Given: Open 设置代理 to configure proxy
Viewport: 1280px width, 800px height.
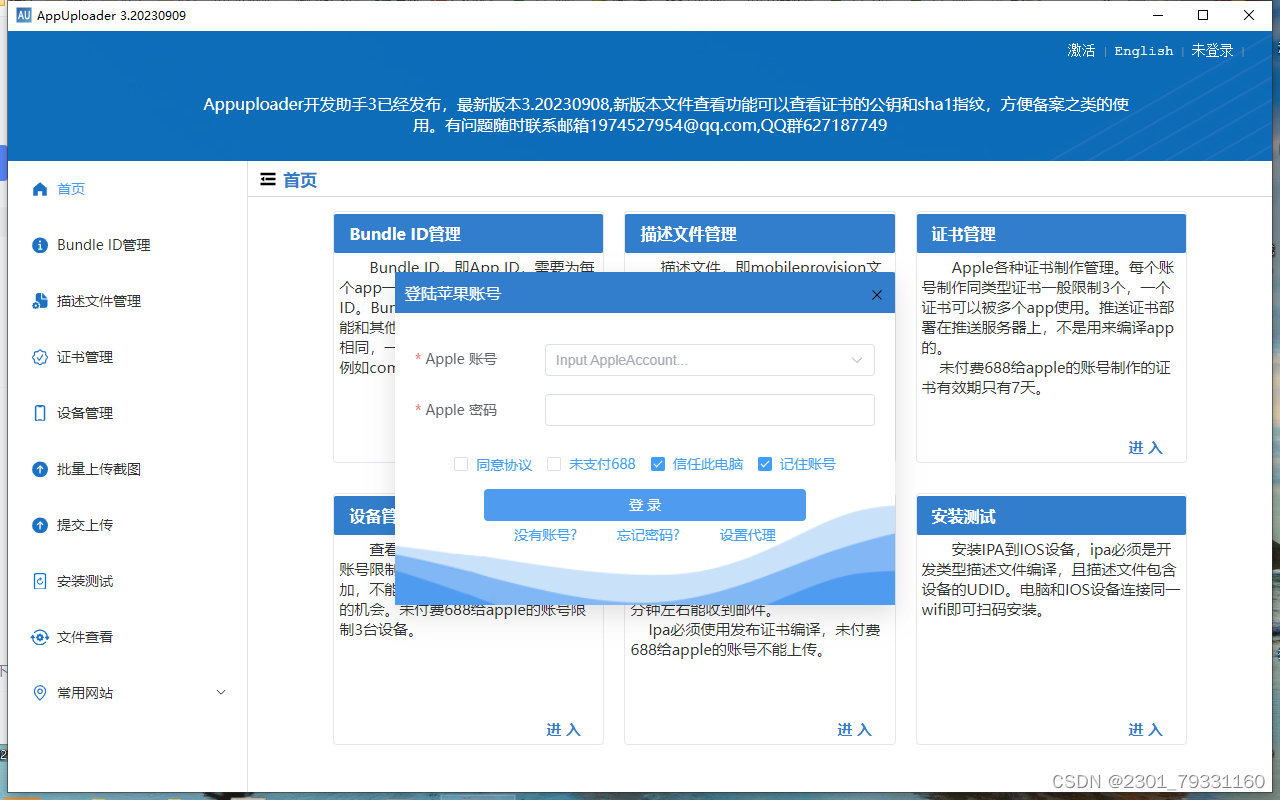Looking at the screenshot, I should (x=746, y=535).
